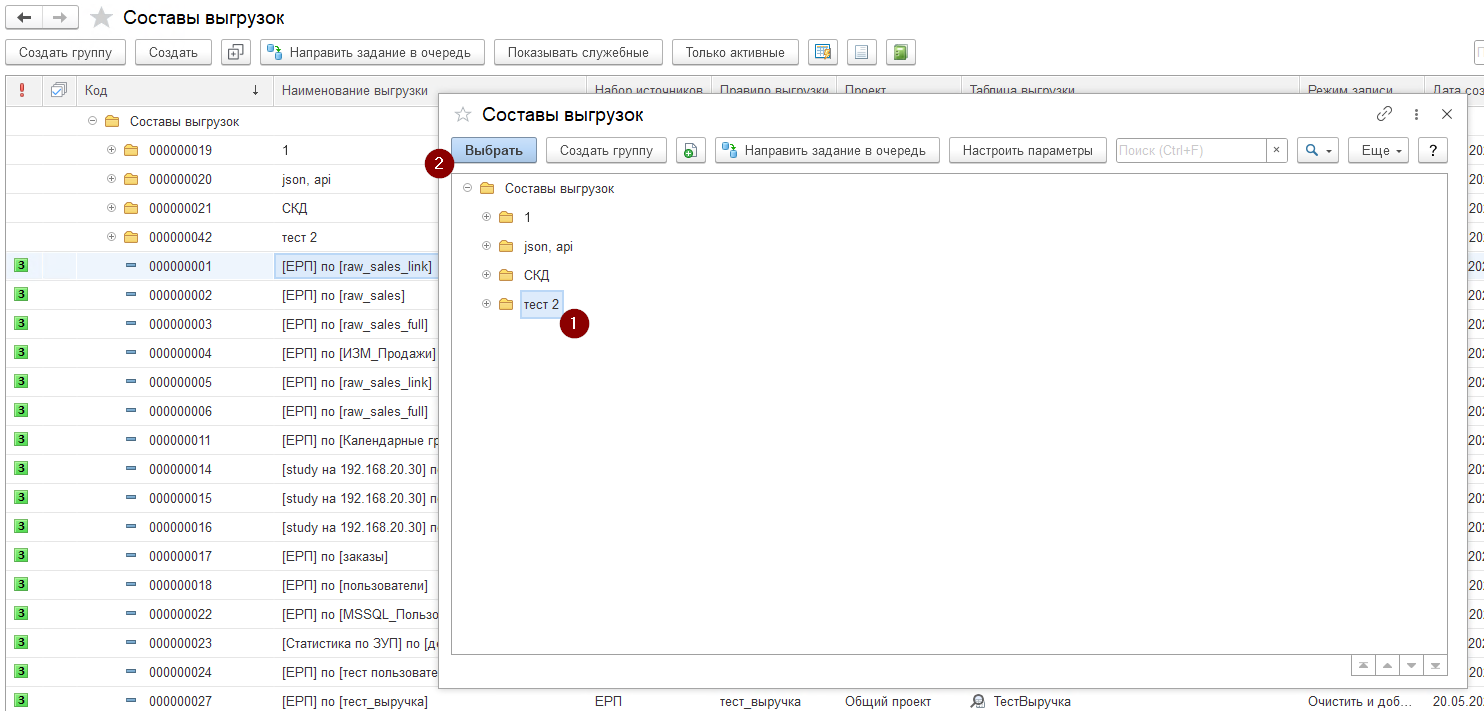Screen dimensions: 1484x711
Task: Click the back navigation arrow
Action: [x=24, y=18]
